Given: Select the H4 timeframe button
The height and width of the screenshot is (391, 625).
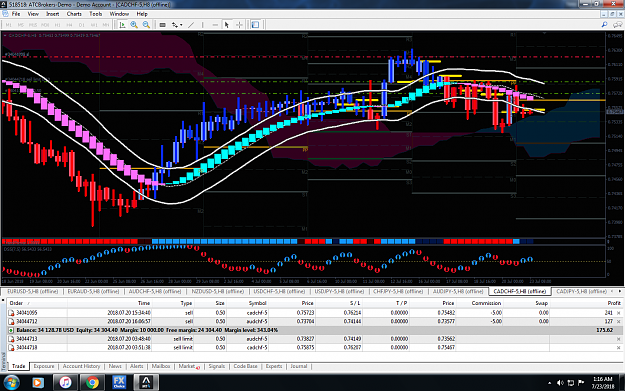Looking at the screenshot, I should pyautogui.click(x=69, y=25).
